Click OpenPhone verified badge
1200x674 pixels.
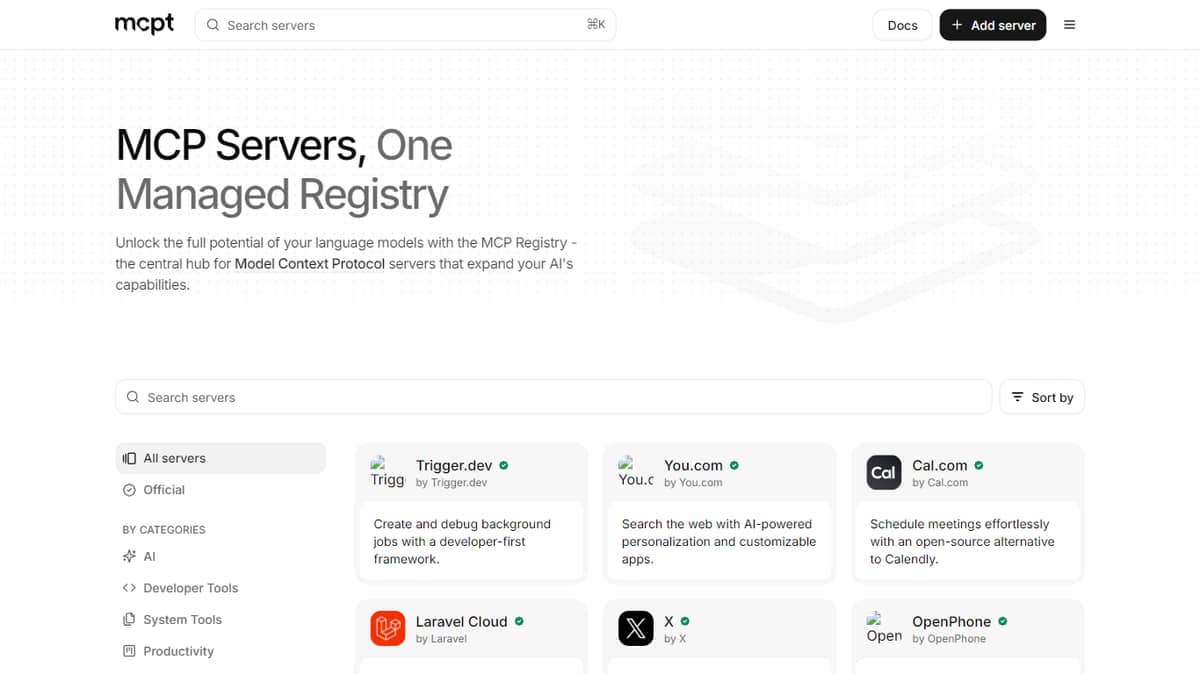click(x=1003, y=621)
